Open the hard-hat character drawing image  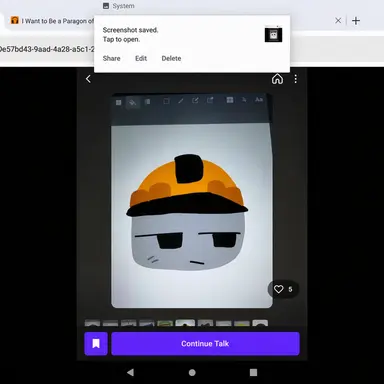pyautogui.click(x=192, y=201)
